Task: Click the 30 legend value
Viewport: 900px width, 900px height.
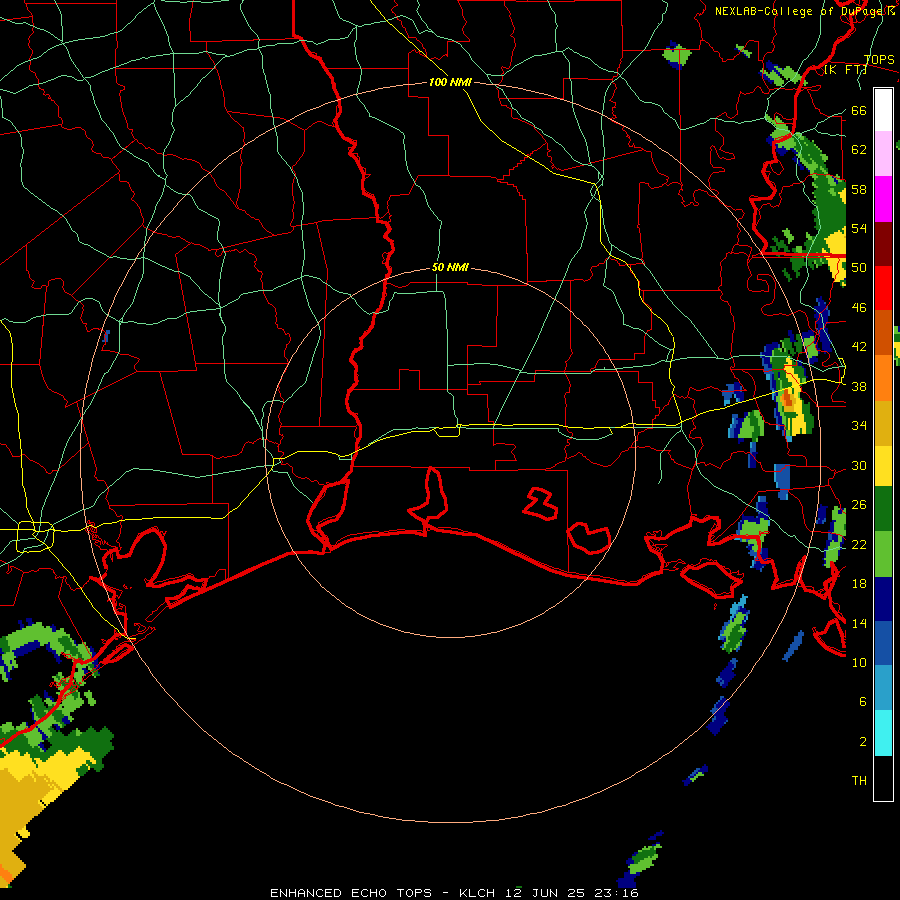Action: (x=859, y=465)
